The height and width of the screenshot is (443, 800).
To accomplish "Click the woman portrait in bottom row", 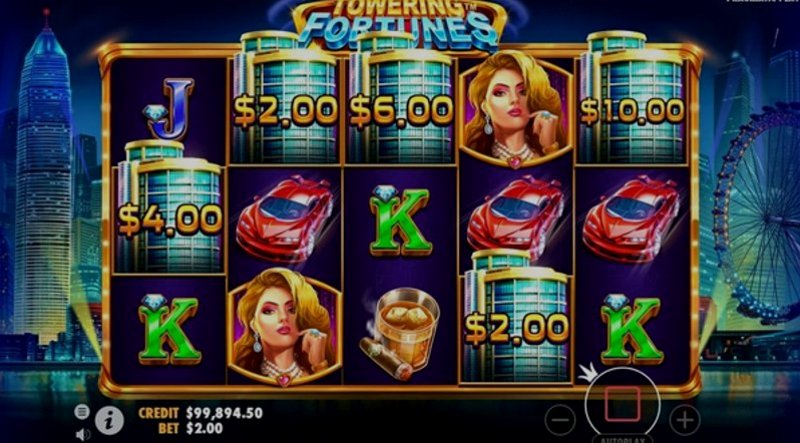I will point(285,327).
